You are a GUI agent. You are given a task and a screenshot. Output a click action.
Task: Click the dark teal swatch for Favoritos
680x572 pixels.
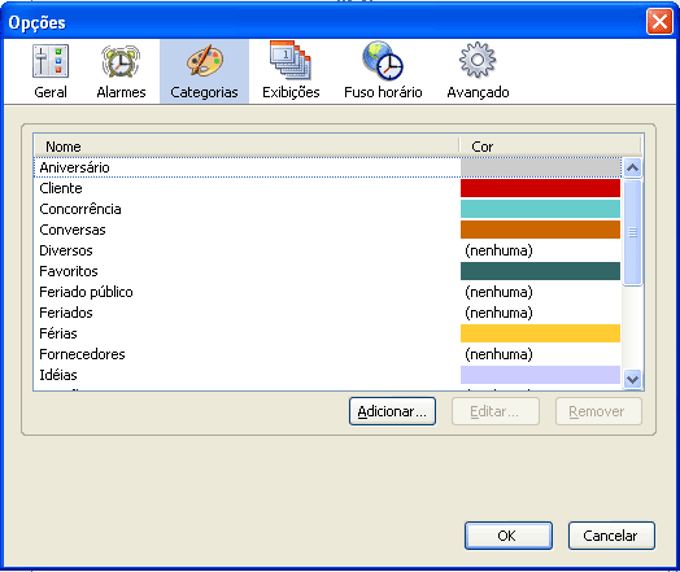(540, 271)
